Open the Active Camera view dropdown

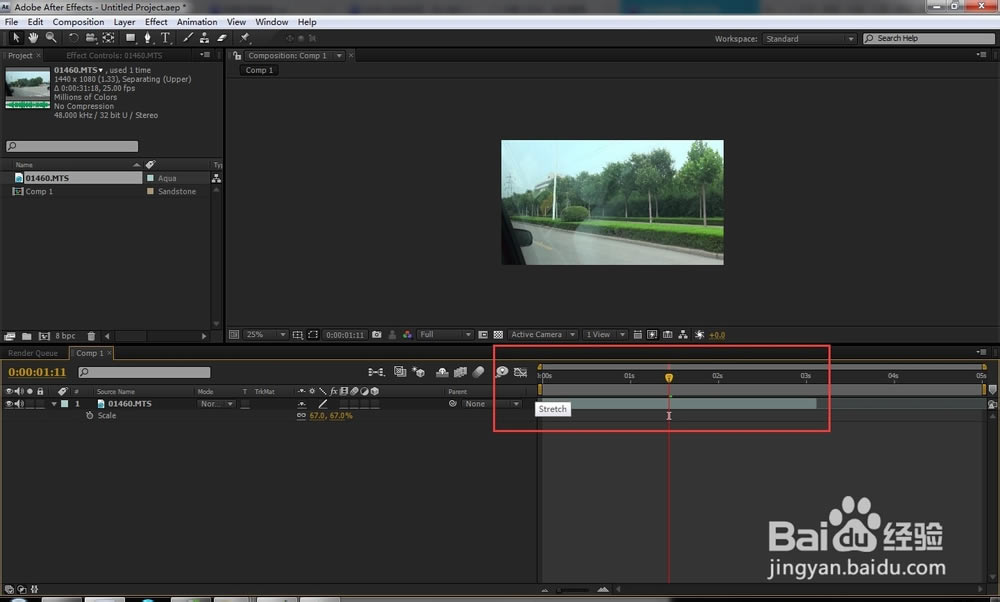pyautogui.click(x=543, y=334)
